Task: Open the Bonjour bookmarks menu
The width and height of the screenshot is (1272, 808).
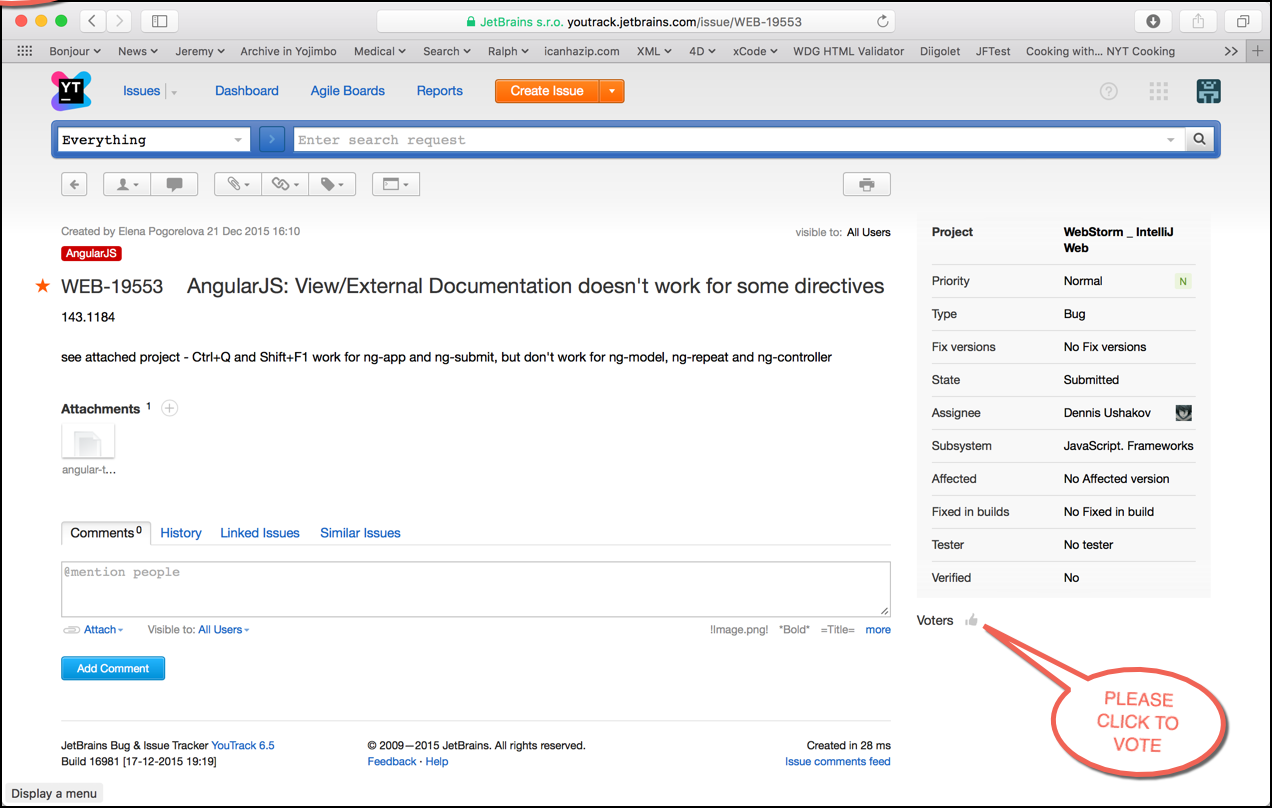Action: 75,51
